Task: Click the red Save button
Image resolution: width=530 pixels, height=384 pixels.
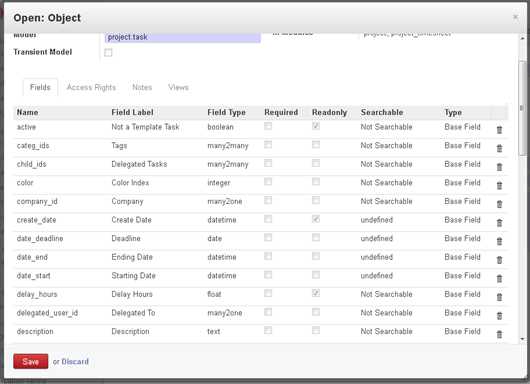Action: click(x=31, y=361)
